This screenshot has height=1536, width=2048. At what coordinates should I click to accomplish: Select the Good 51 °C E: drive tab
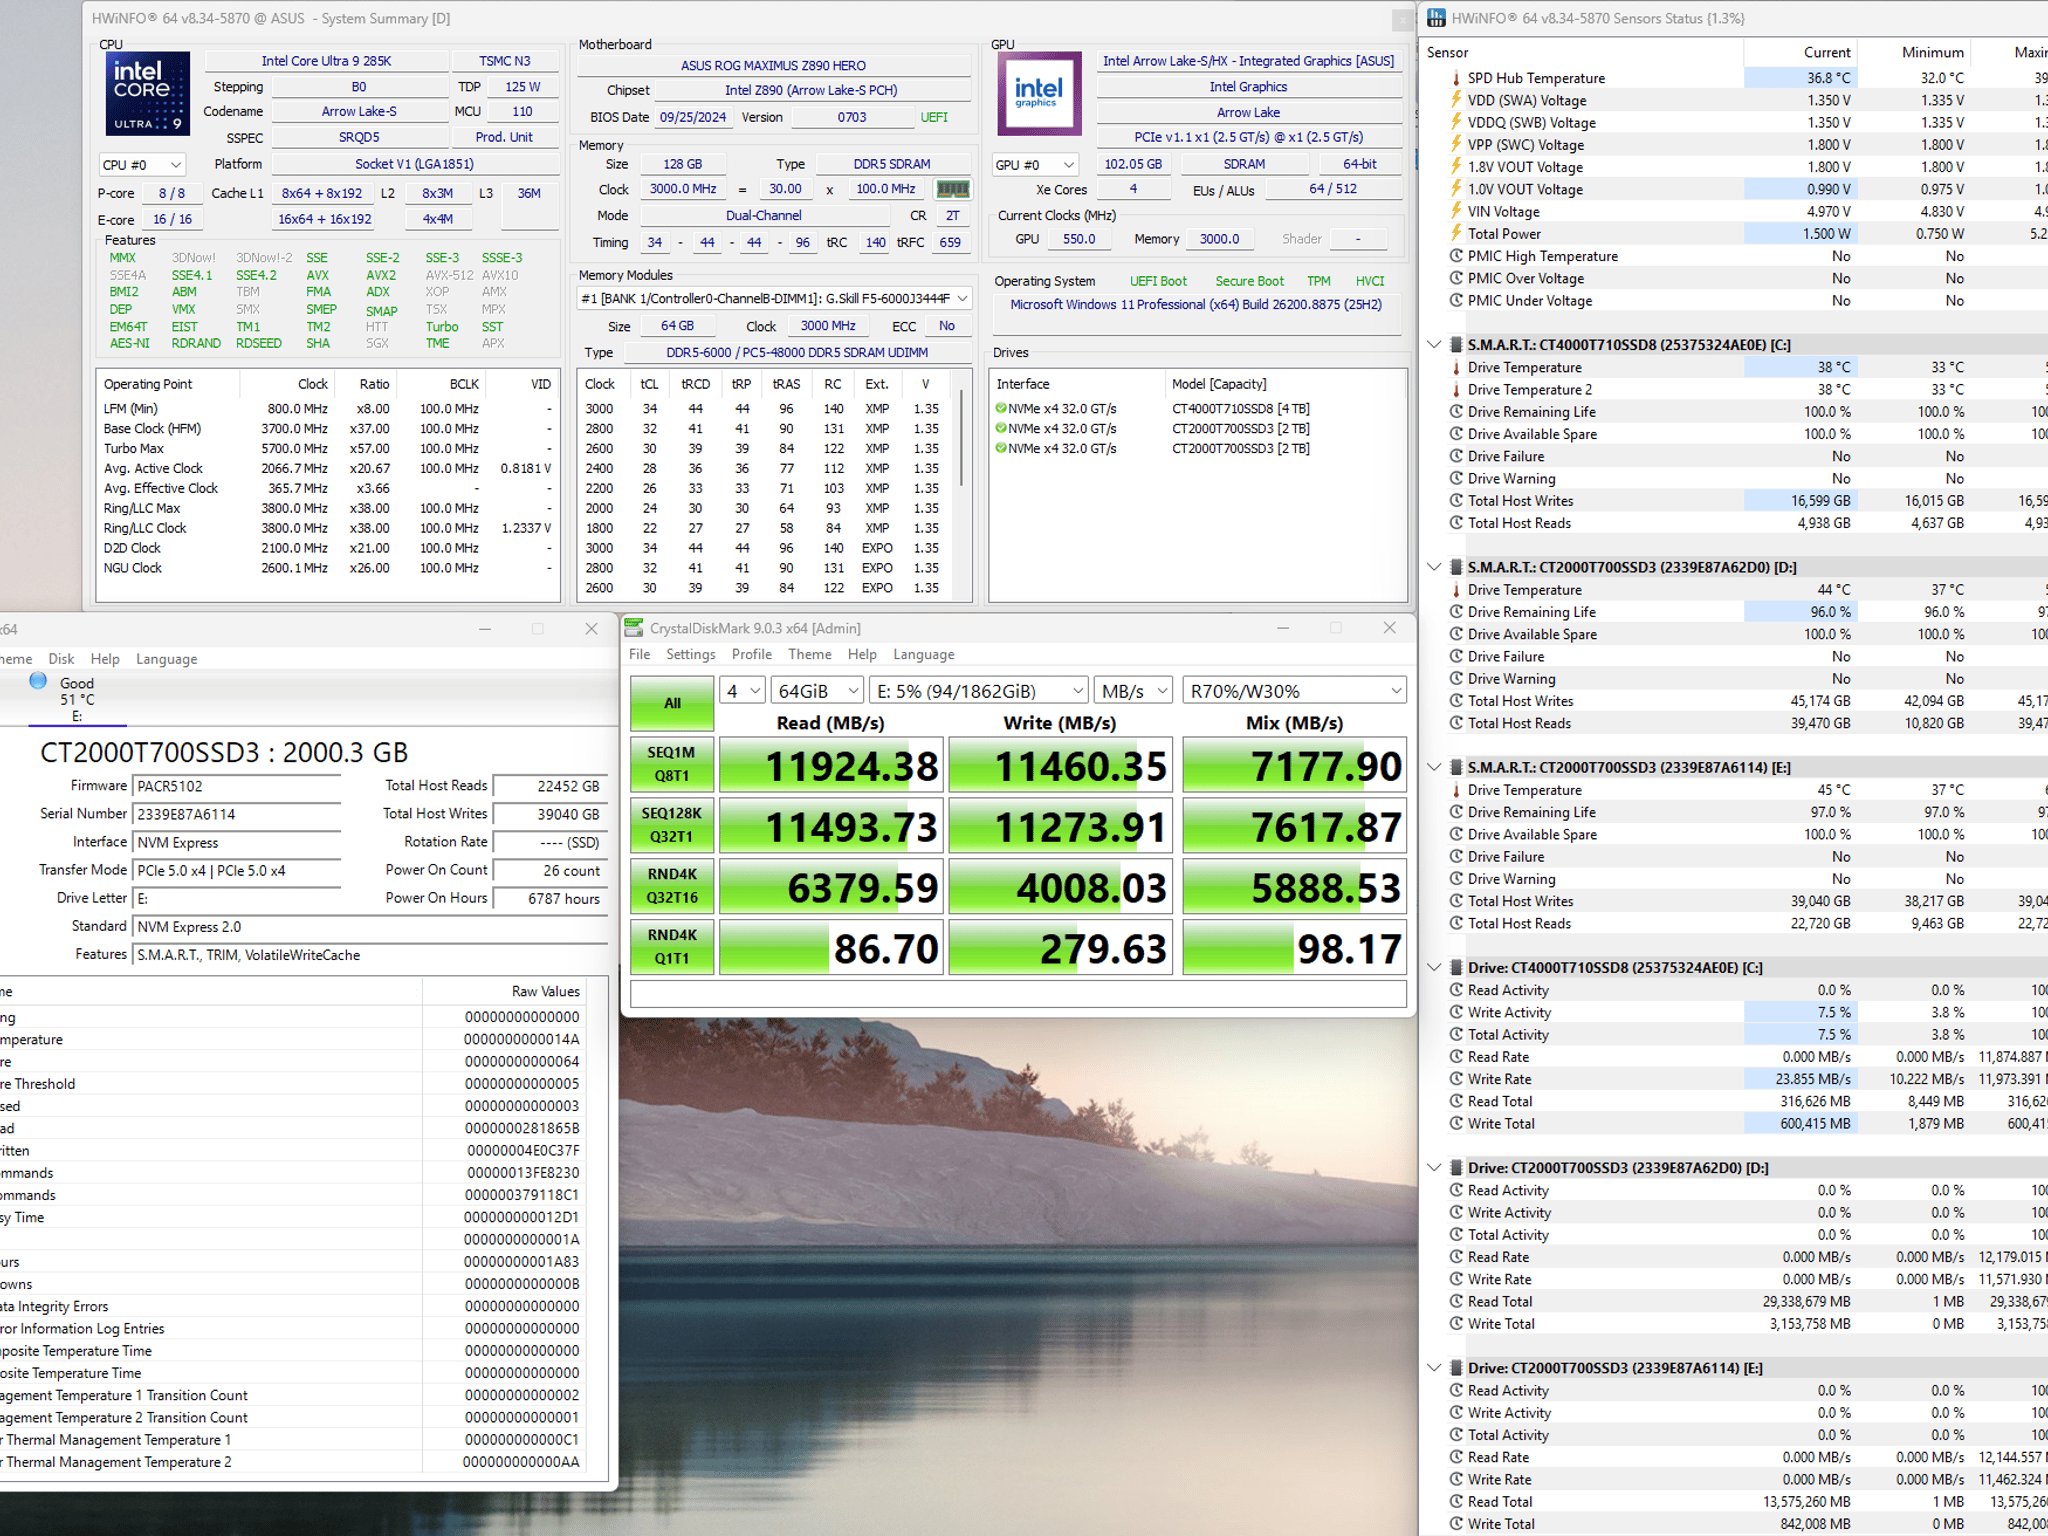pyautogui.click(x=76, y=699)
